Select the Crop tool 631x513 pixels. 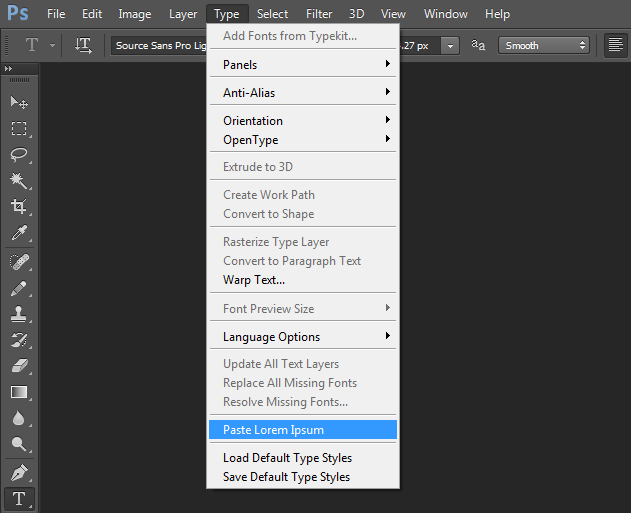(19, 206)
